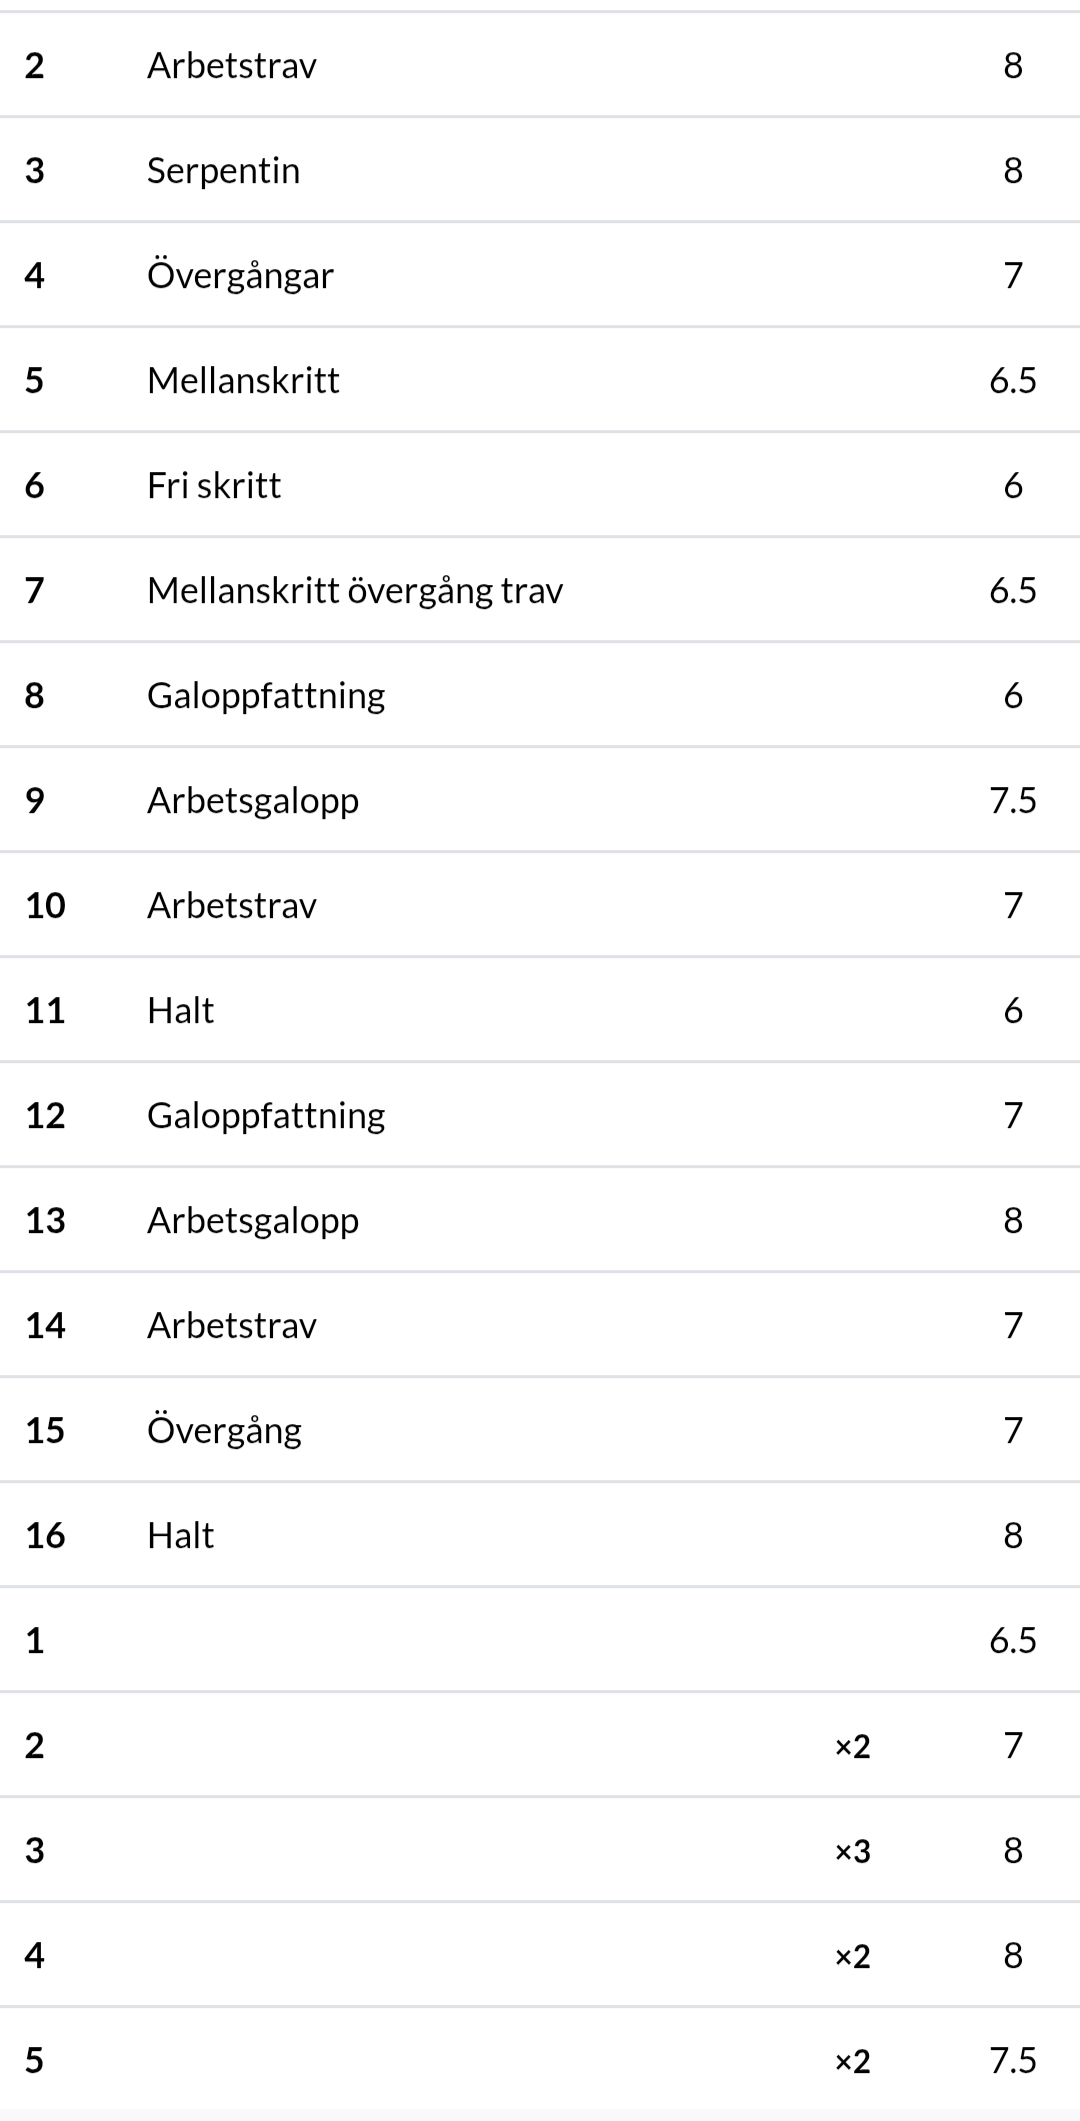Click the Galoppfattning label in row 8
Viewport: 1080px width, 2121px height.
tap(266, 695)
